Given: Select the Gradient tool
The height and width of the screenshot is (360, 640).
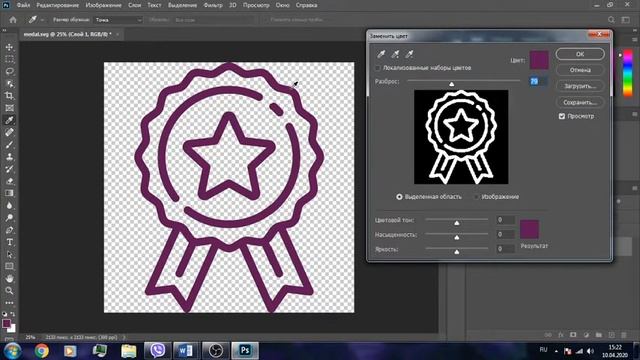Looking at the screenshot, I should [x=9, y=193].
